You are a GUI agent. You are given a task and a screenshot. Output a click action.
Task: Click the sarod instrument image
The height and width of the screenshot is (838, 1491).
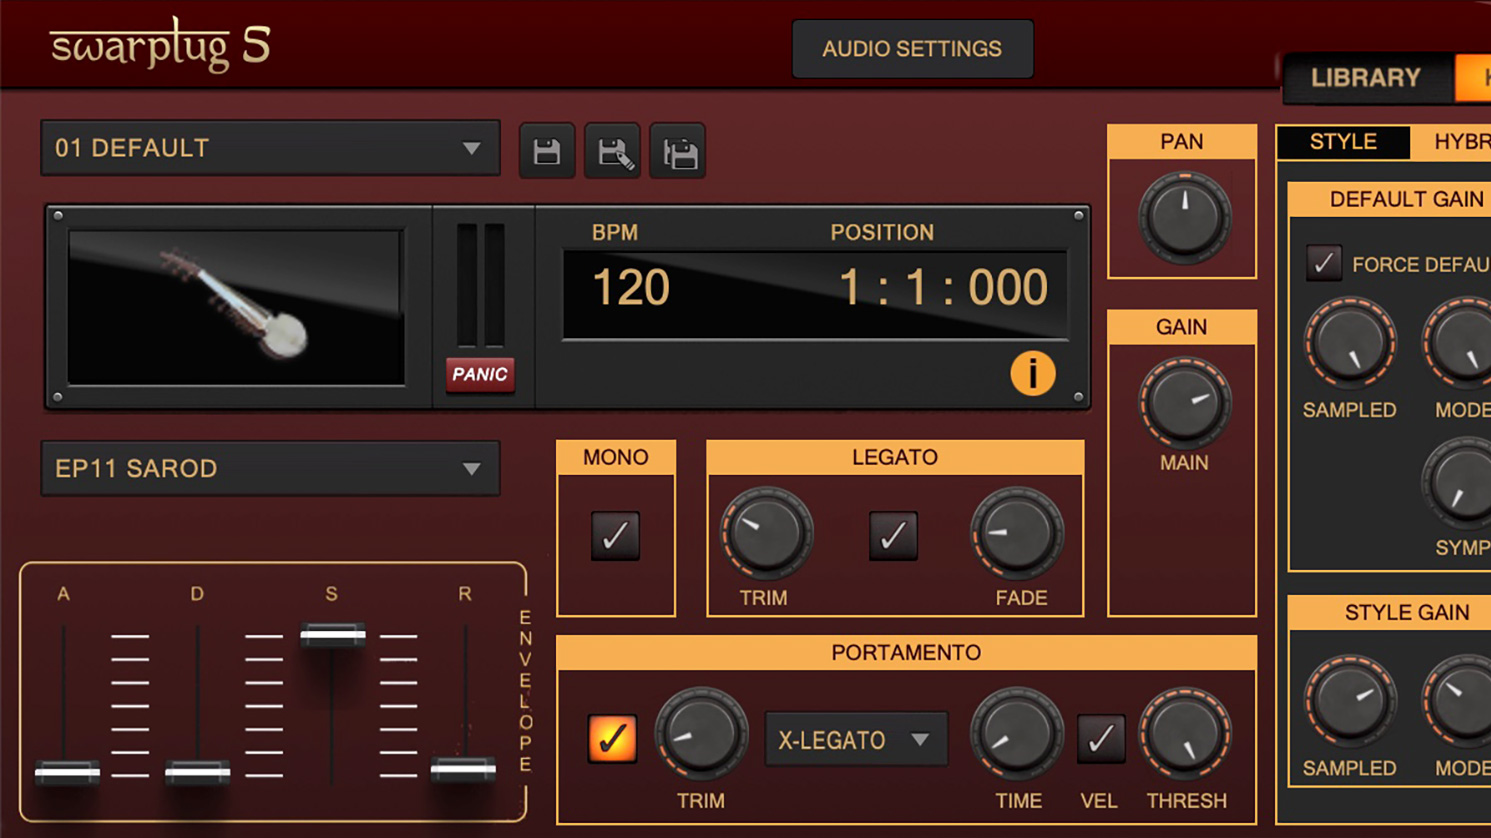point(236,307)
